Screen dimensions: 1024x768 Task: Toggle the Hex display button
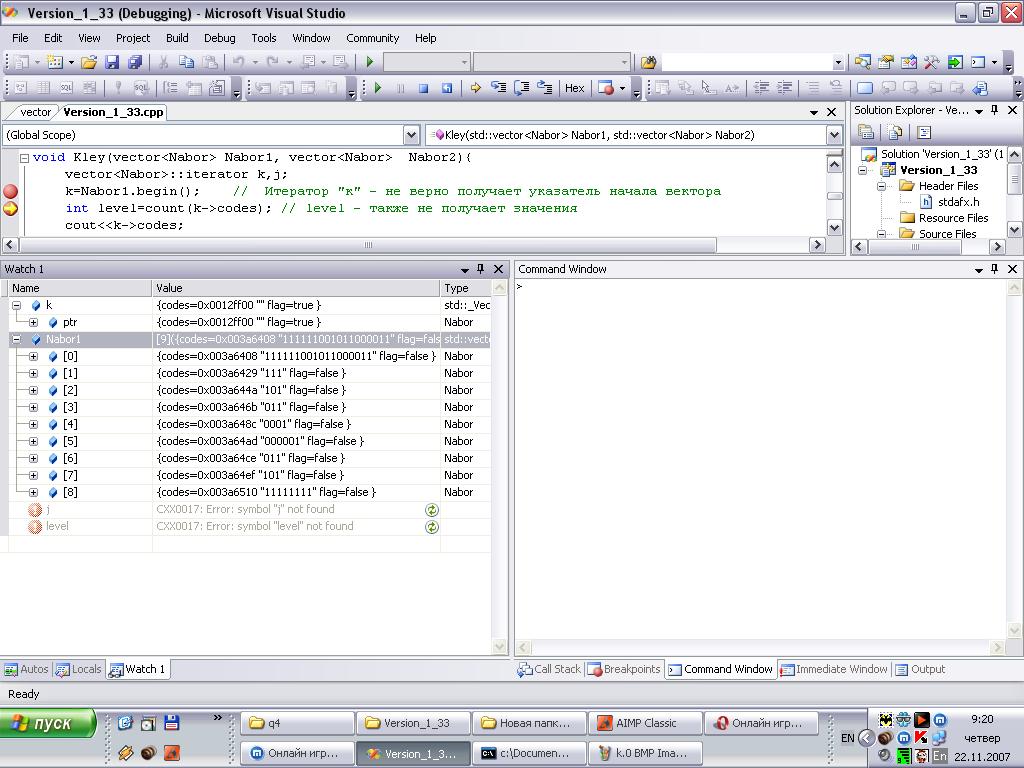pyautogui.click(x=574, y=88)
